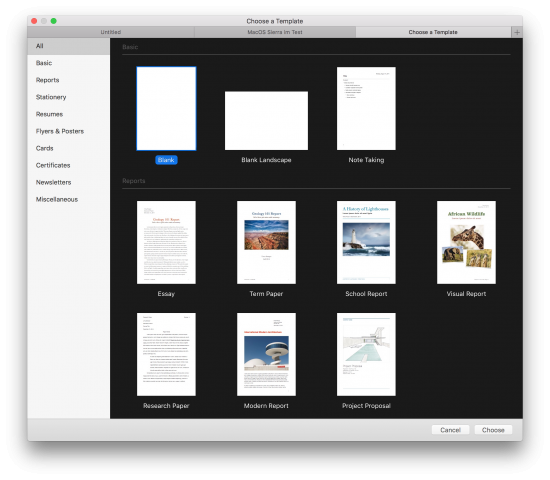Confirm with the Choose button
This screenshot has width=550, height=480.
(493, 430)
